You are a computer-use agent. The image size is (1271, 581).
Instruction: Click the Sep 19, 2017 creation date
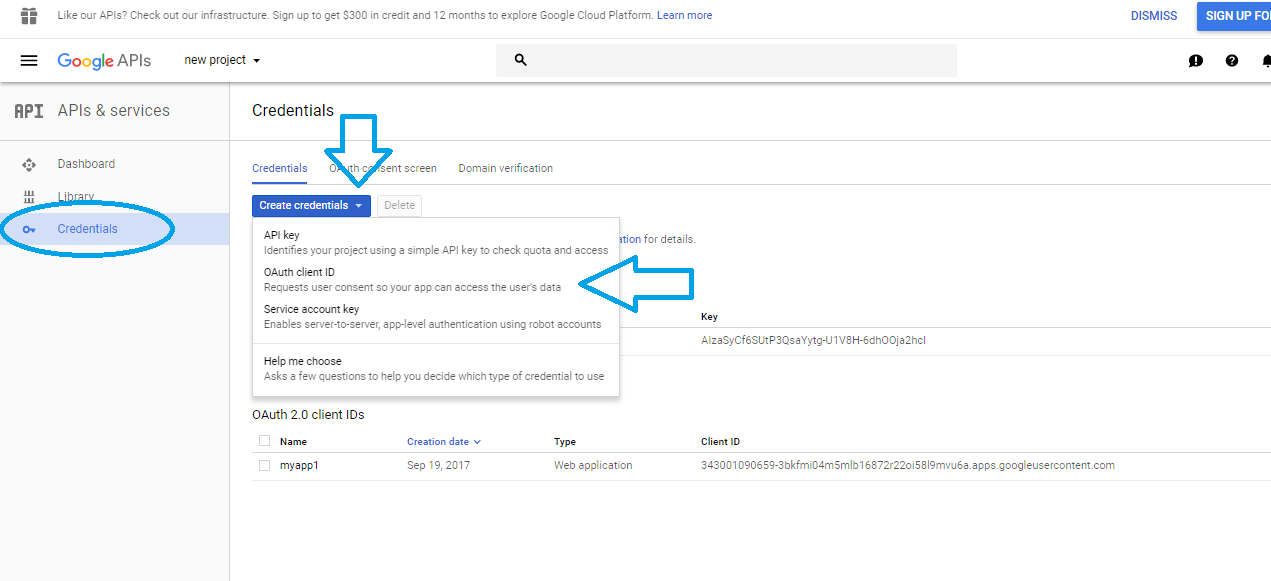click(438, 465)
